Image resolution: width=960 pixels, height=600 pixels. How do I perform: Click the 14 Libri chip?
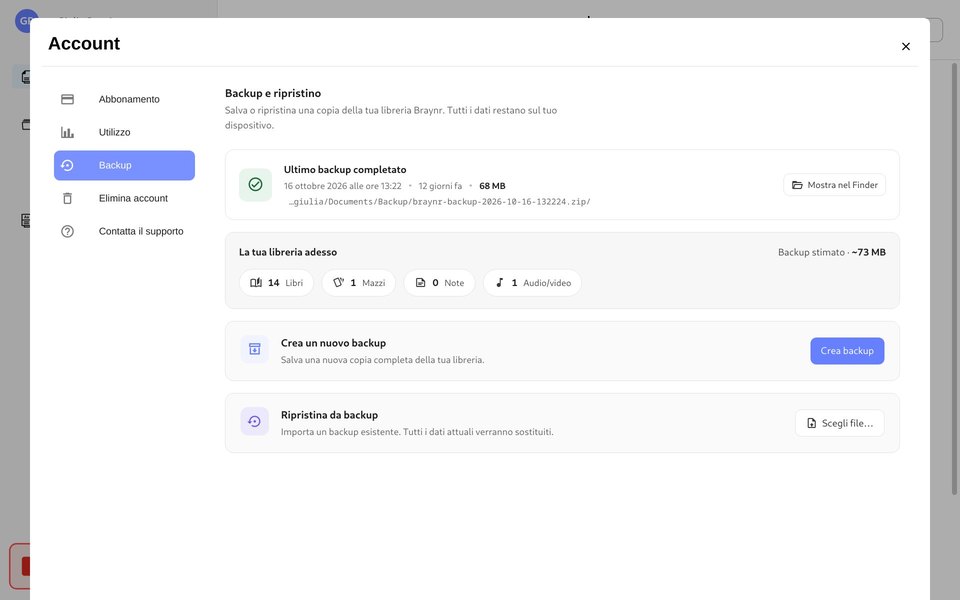point(276,283)
